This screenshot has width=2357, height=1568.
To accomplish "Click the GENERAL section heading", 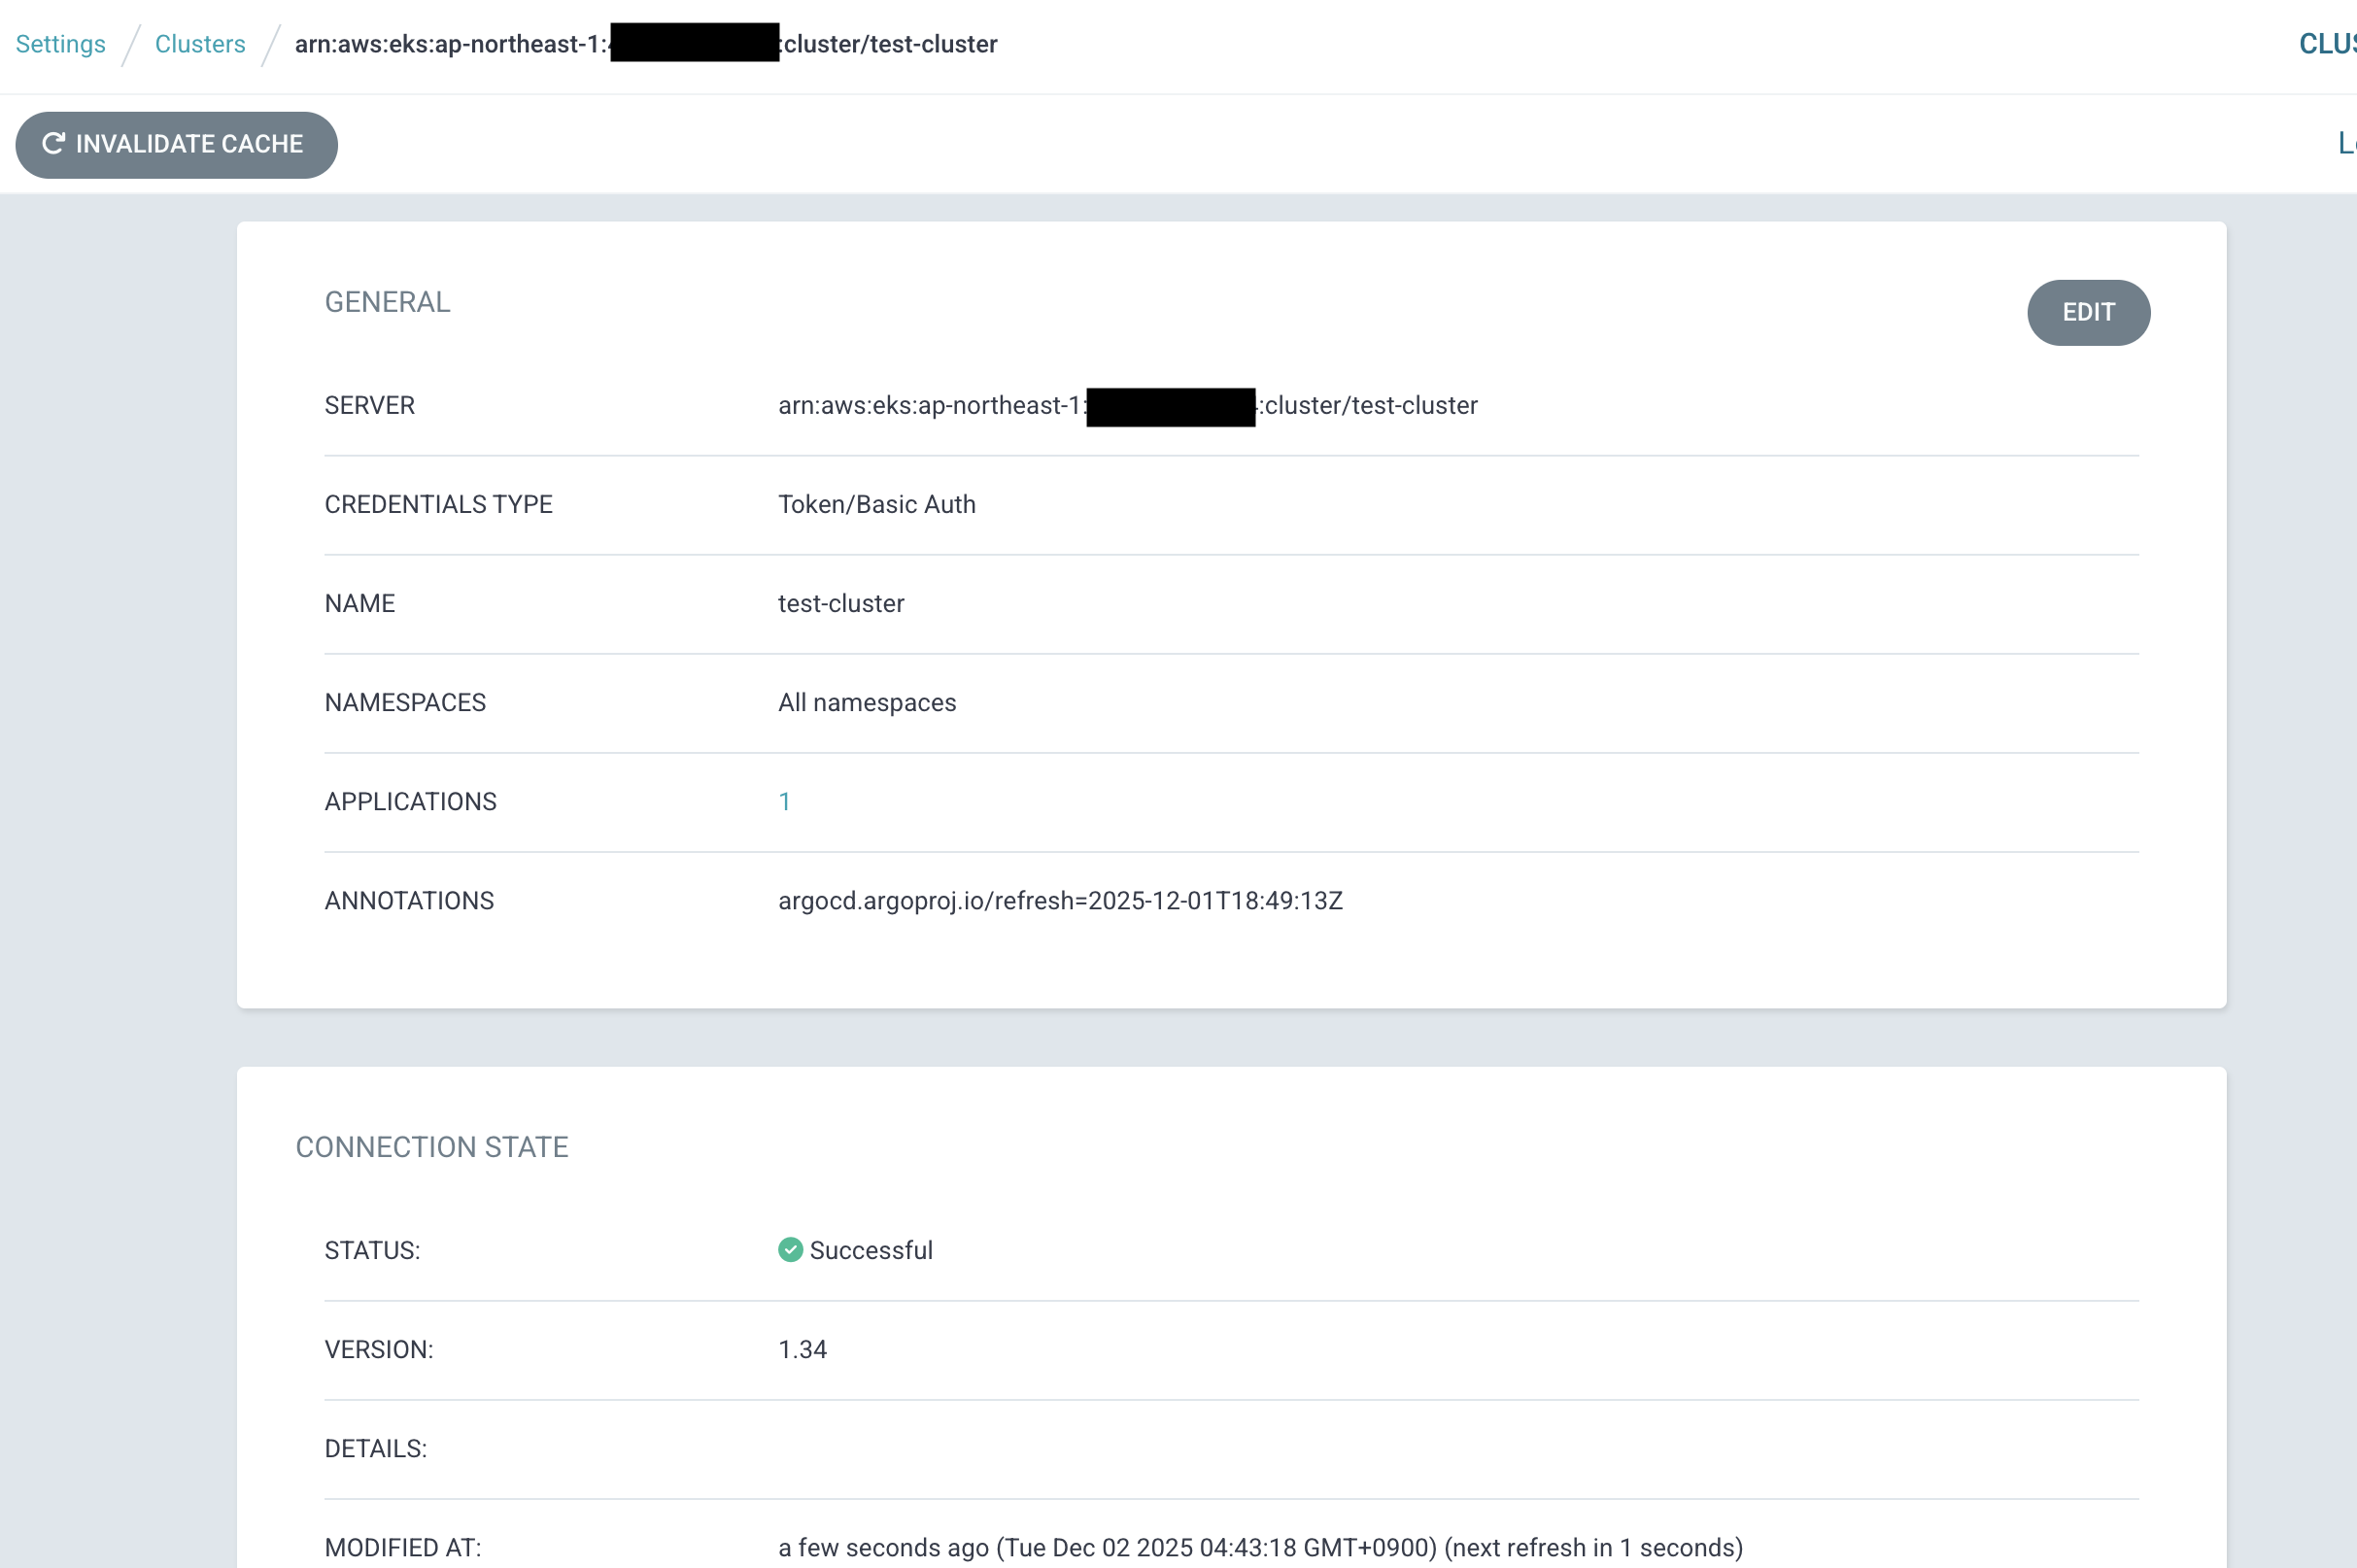I will coord(387,302).
